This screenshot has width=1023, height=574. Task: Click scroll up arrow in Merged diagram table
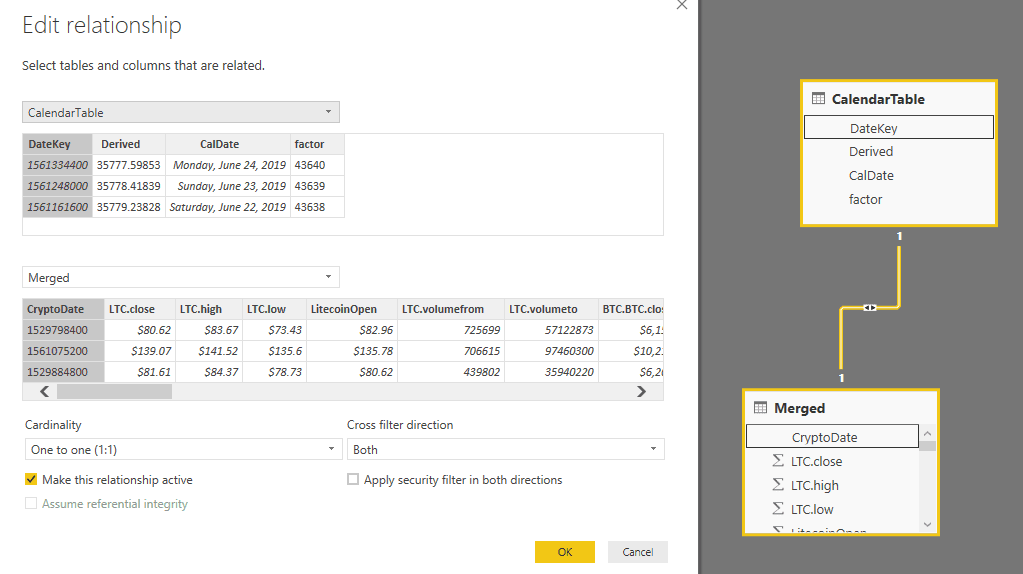coord(927,433)
